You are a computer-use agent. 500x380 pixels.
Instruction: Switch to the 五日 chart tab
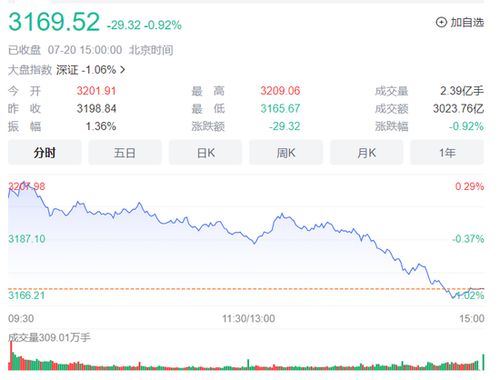pyautogui.click(x=125, y=153)
